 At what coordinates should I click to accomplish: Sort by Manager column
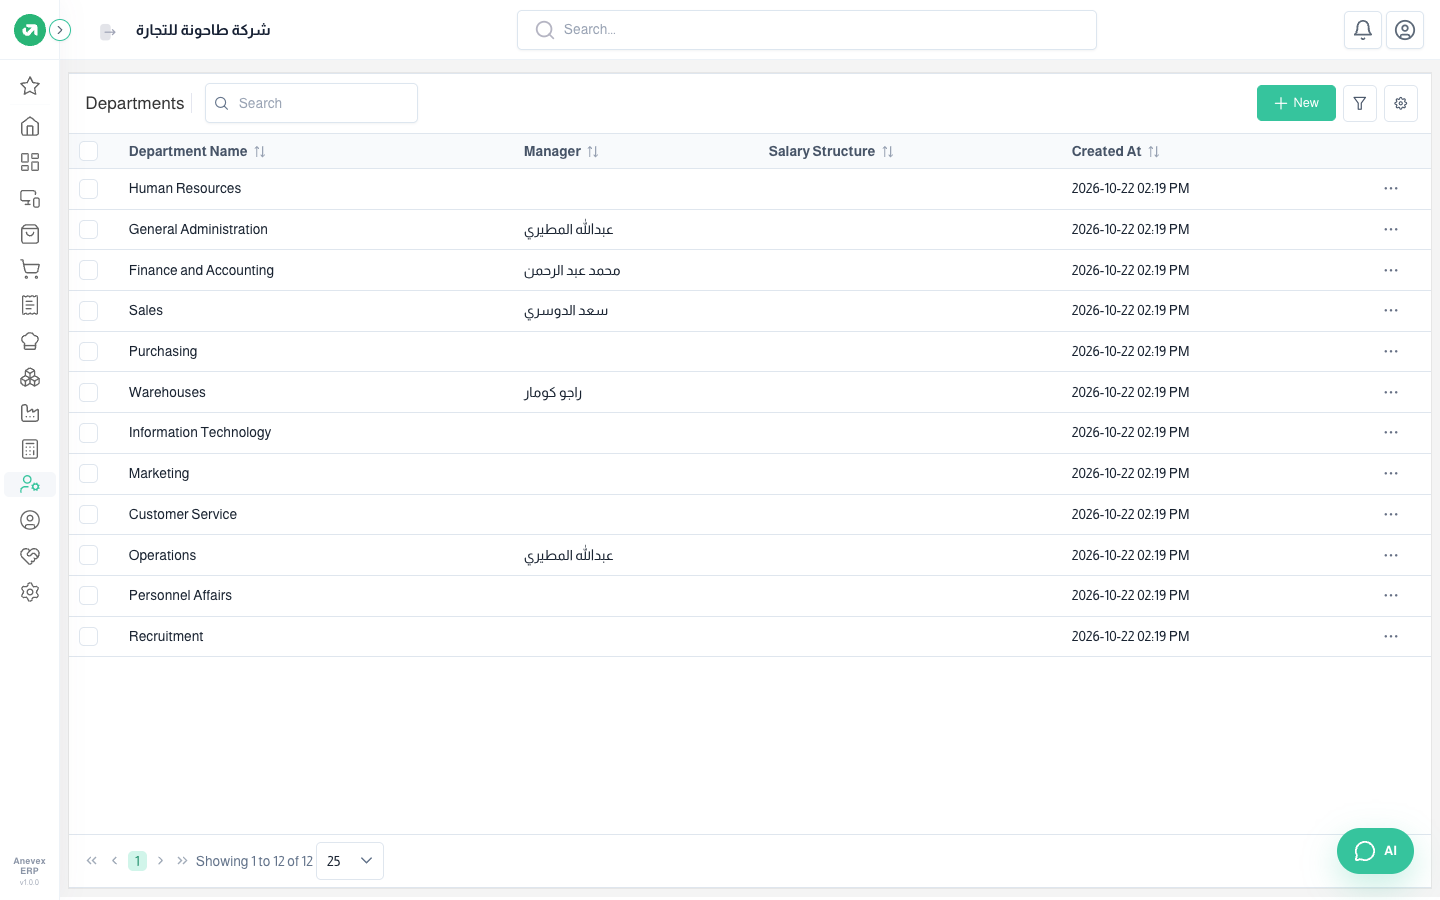(x=561, y=151)
